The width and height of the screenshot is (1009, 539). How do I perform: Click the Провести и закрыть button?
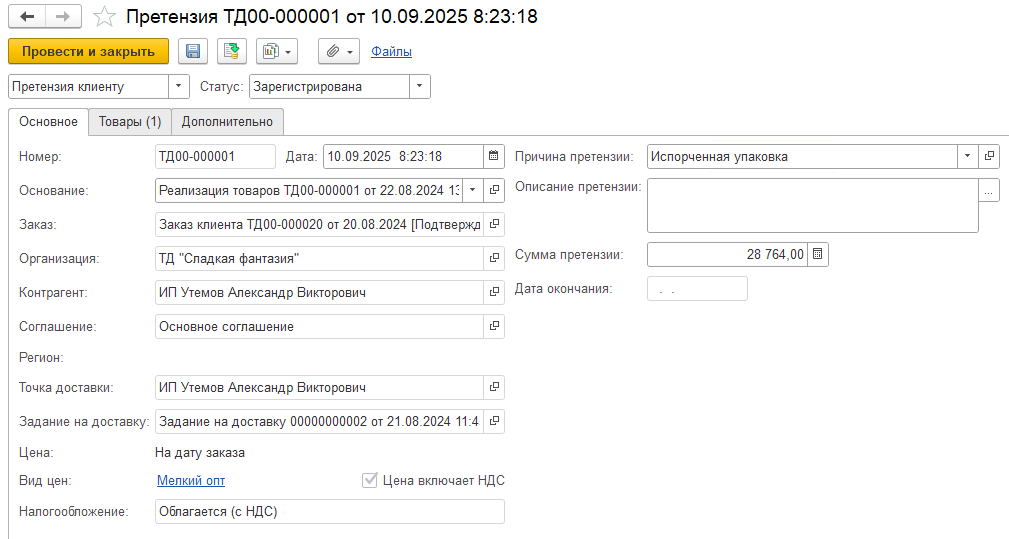click(x=88, y=51)
